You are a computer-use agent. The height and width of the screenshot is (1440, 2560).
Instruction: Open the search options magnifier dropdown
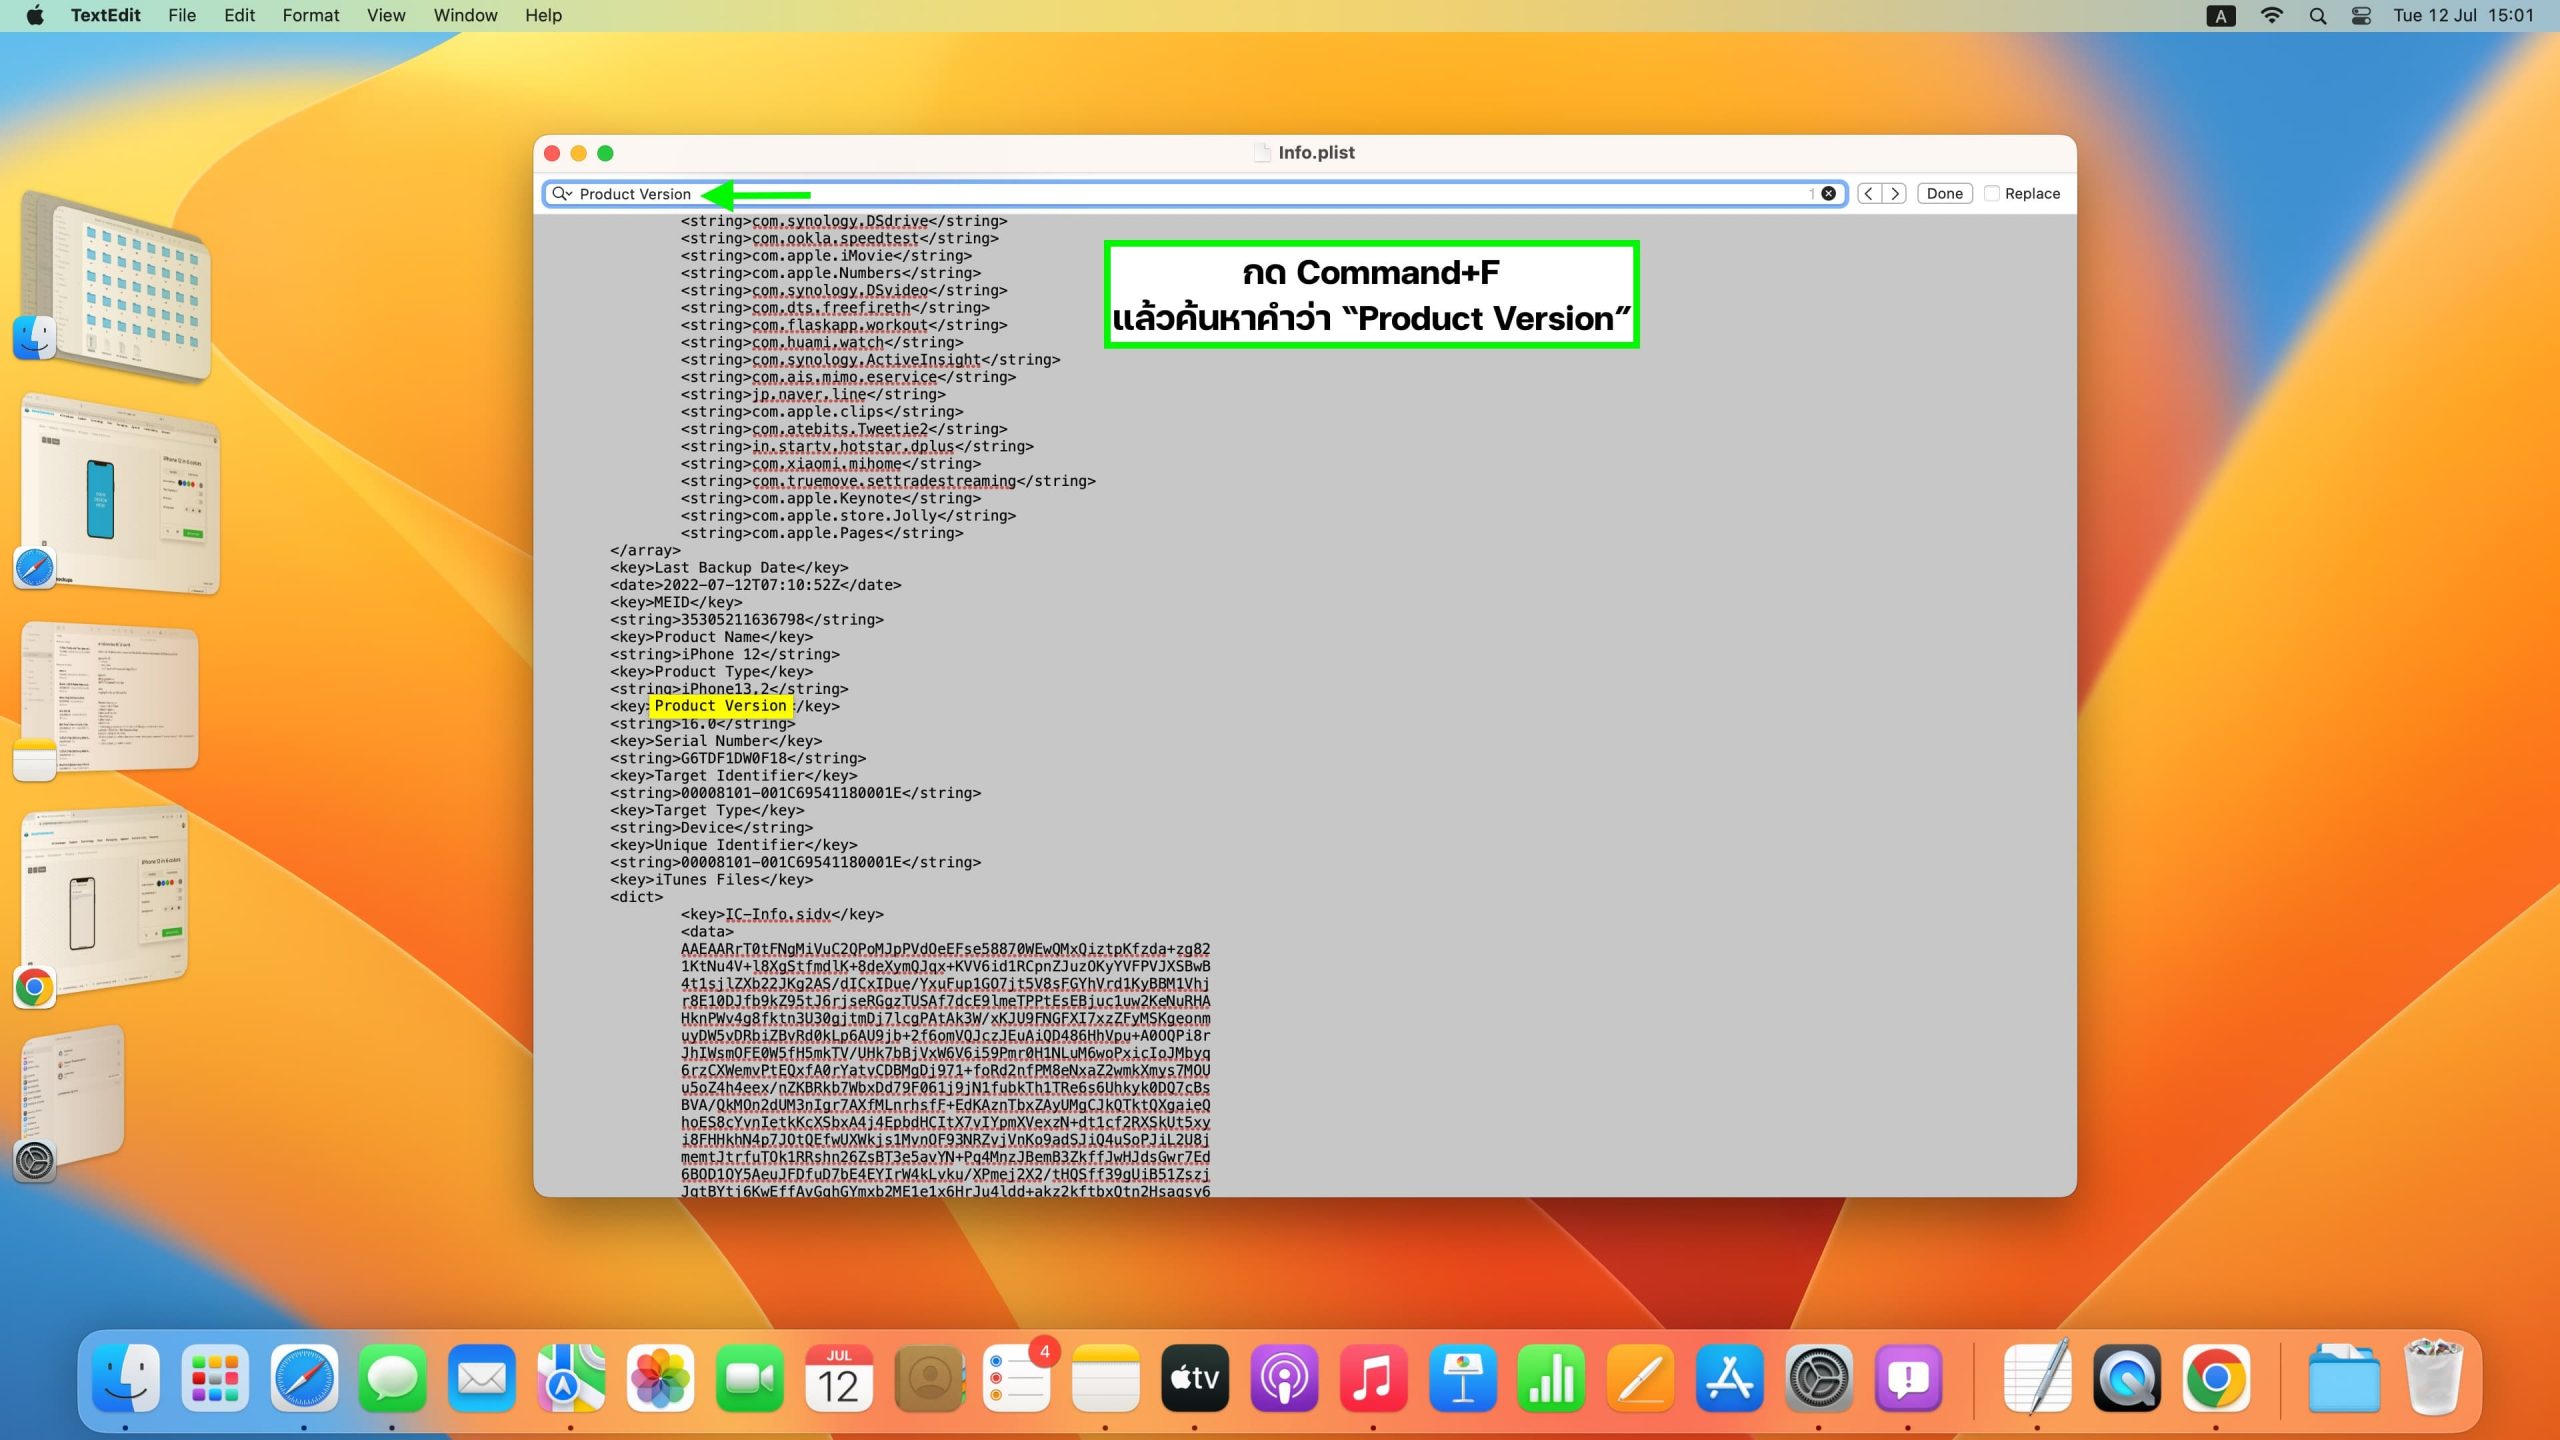(562, 194)
